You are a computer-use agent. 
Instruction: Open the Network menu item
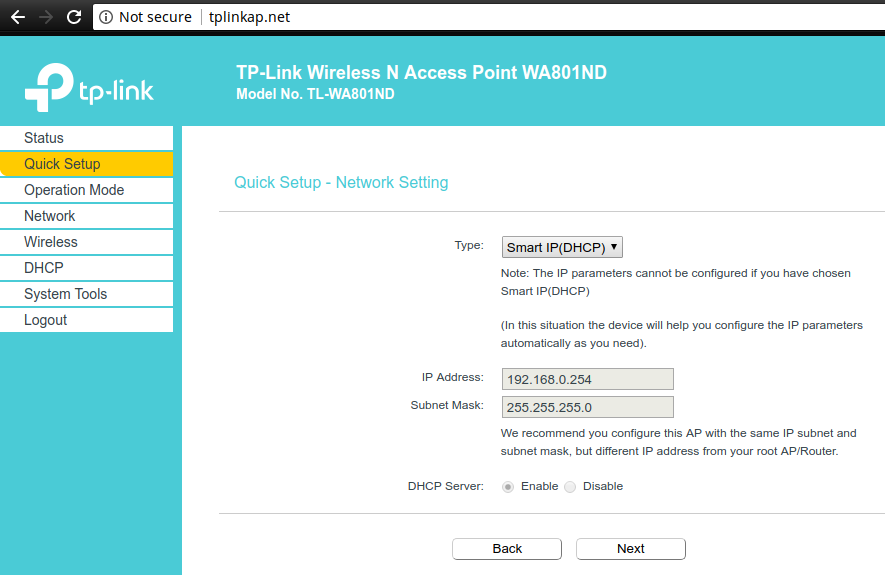(x=87, y=216)
